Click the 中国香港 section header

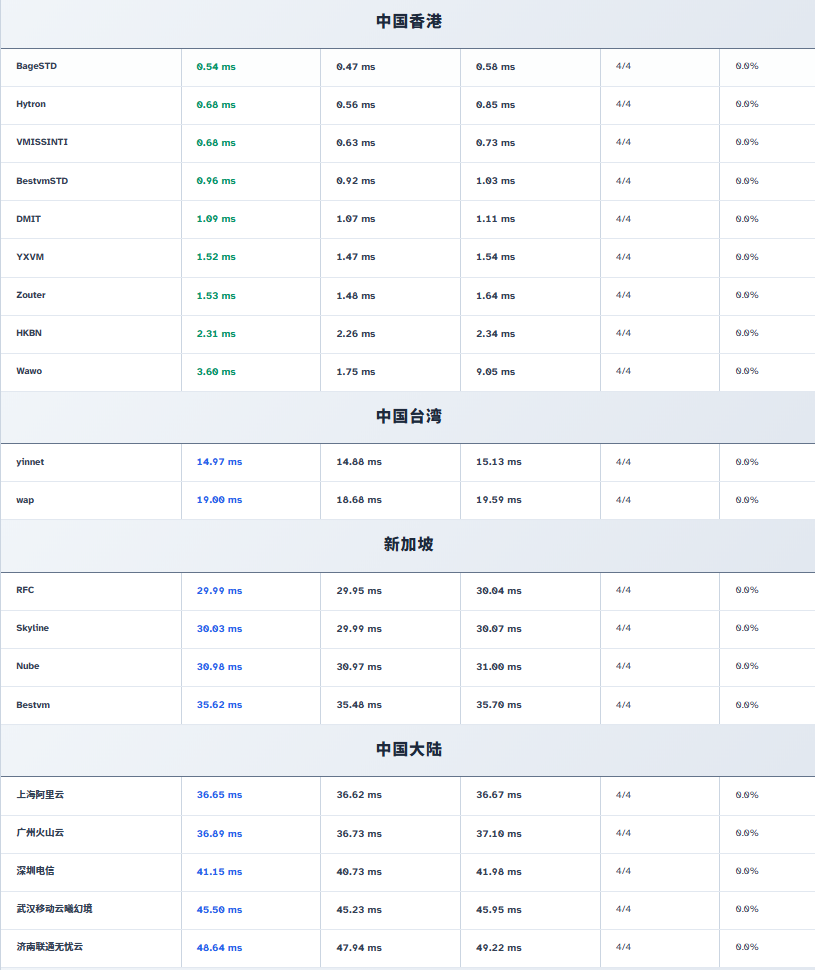(408, 21)
